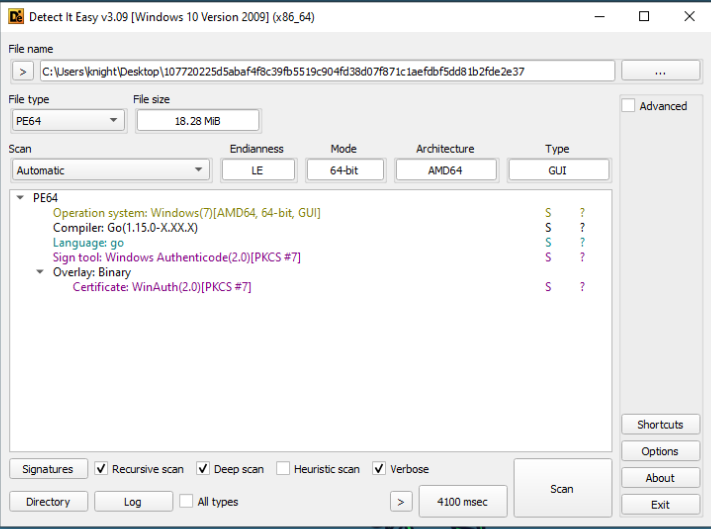Open the Signatures button
Viewport: 711px width, 529px height.
coord(48,469)
